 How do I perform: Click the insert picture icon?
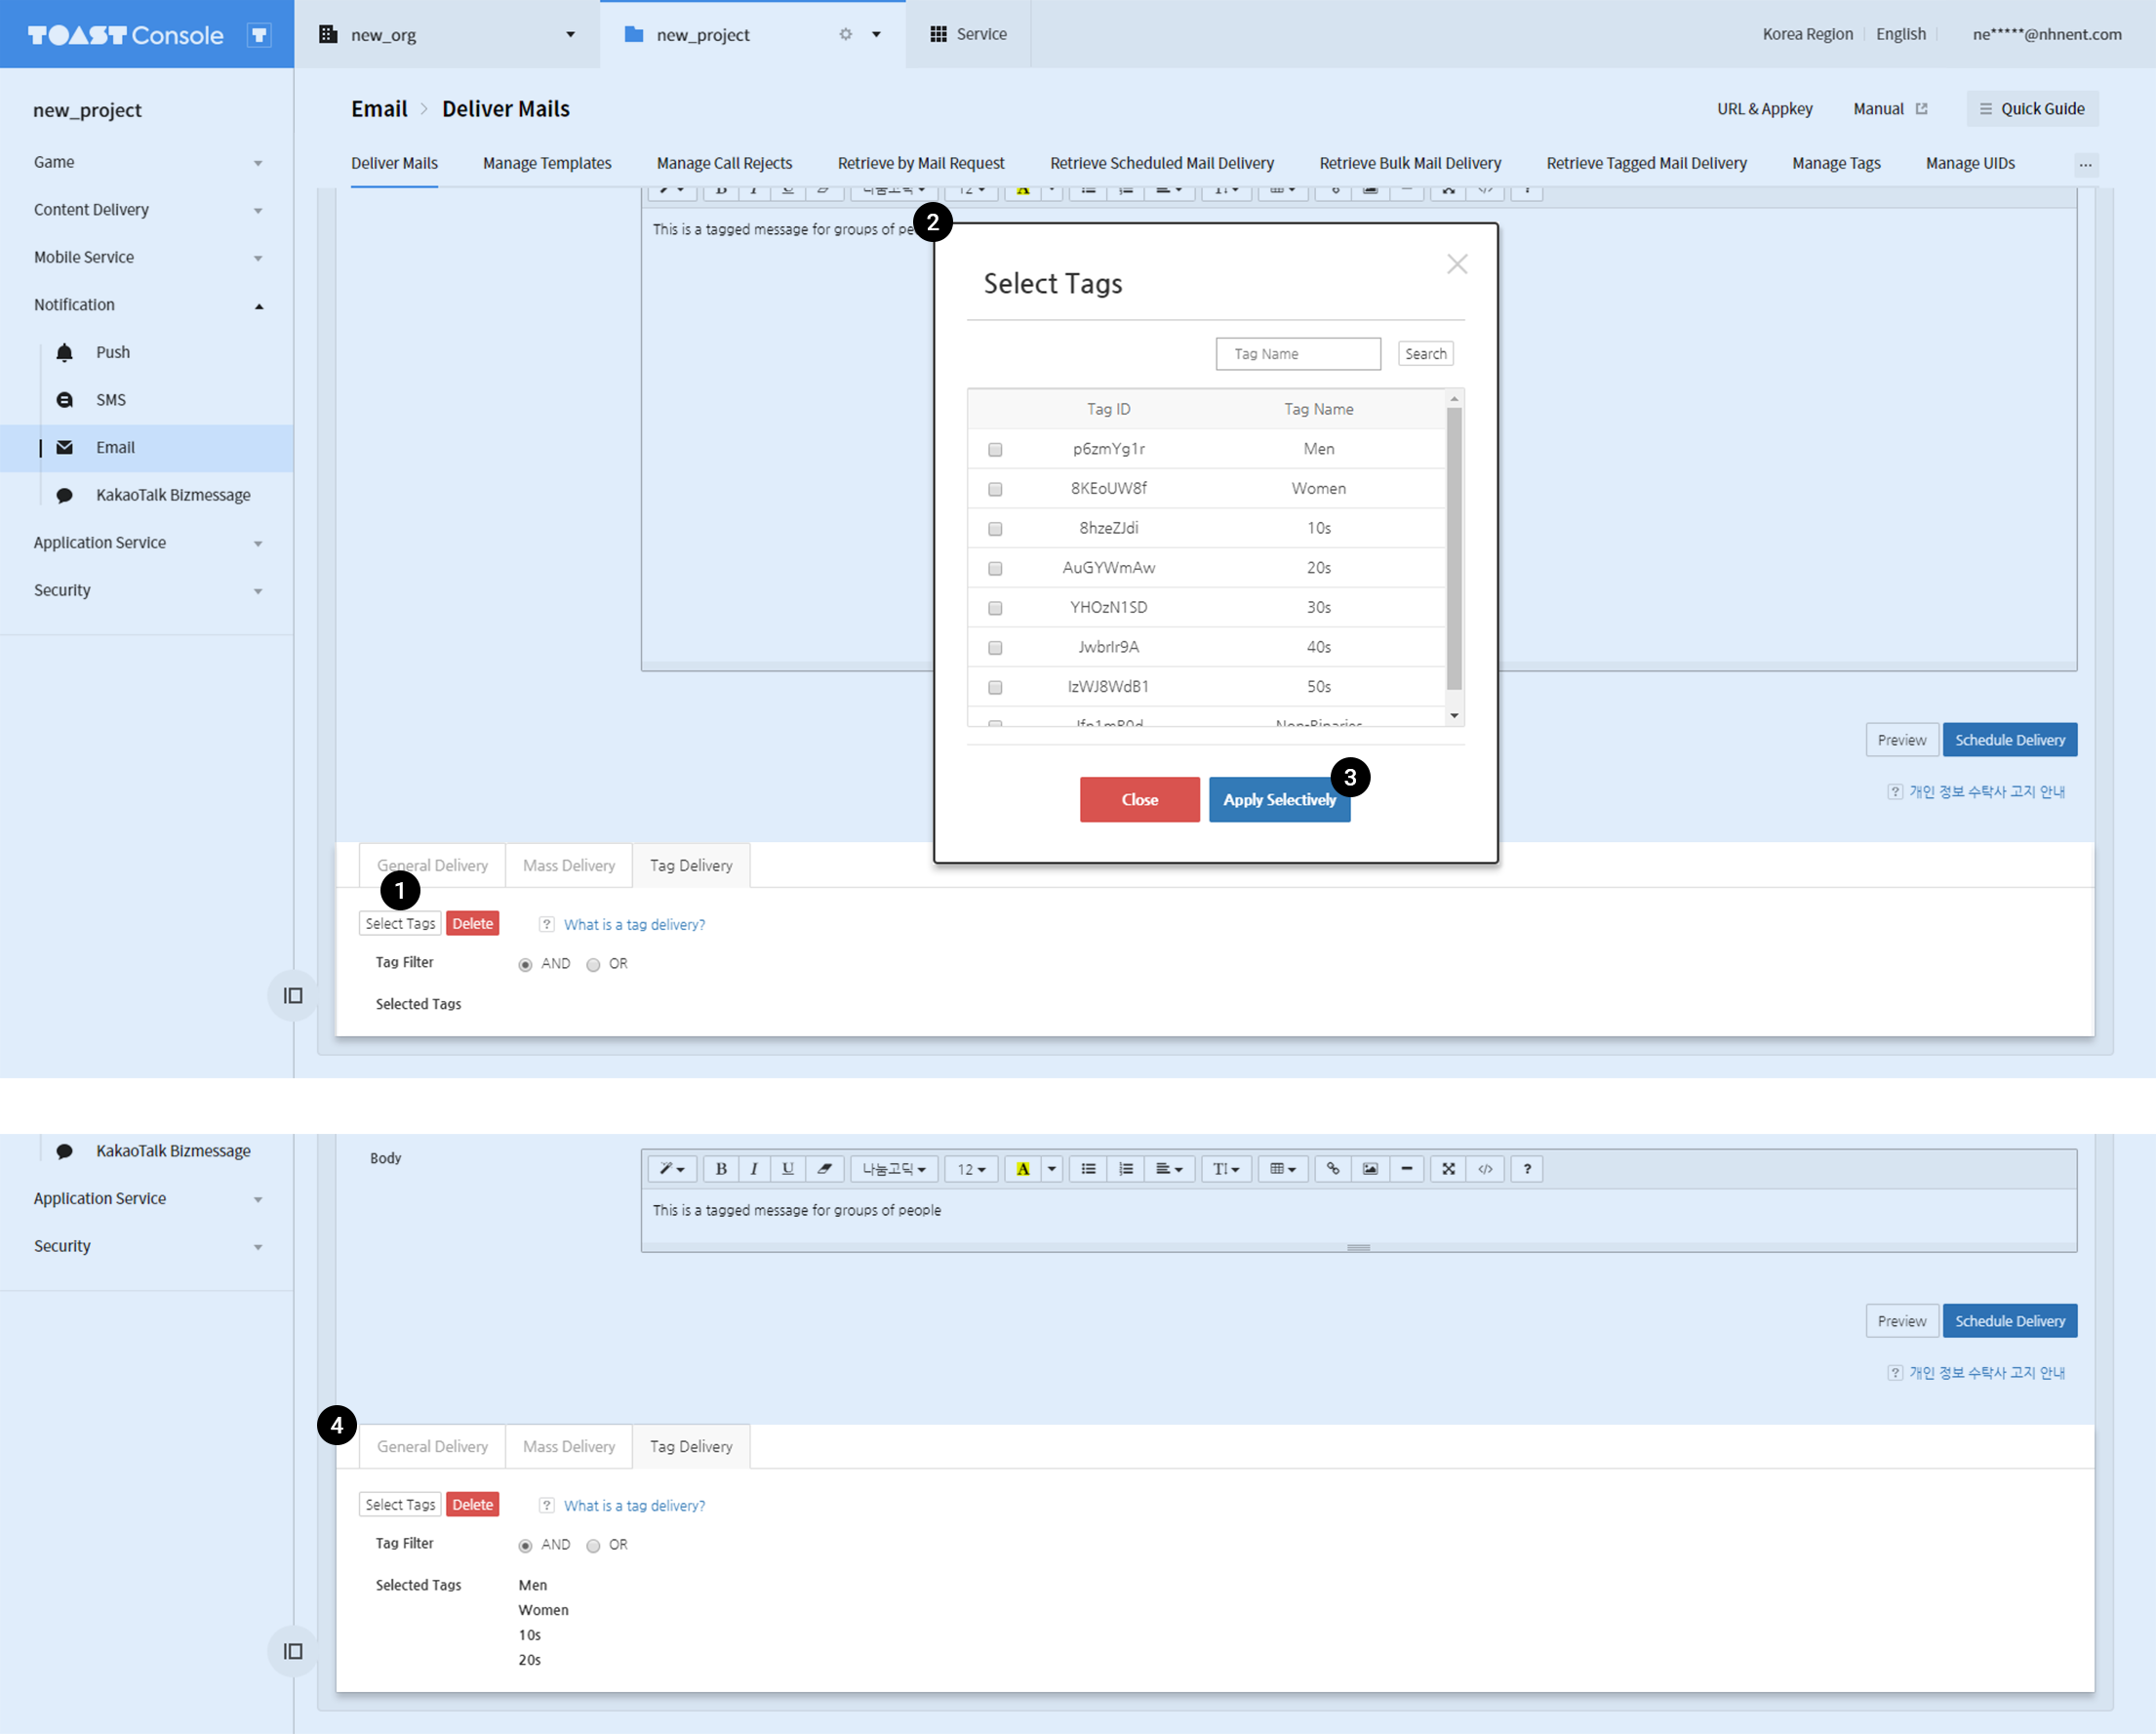1370,1168
